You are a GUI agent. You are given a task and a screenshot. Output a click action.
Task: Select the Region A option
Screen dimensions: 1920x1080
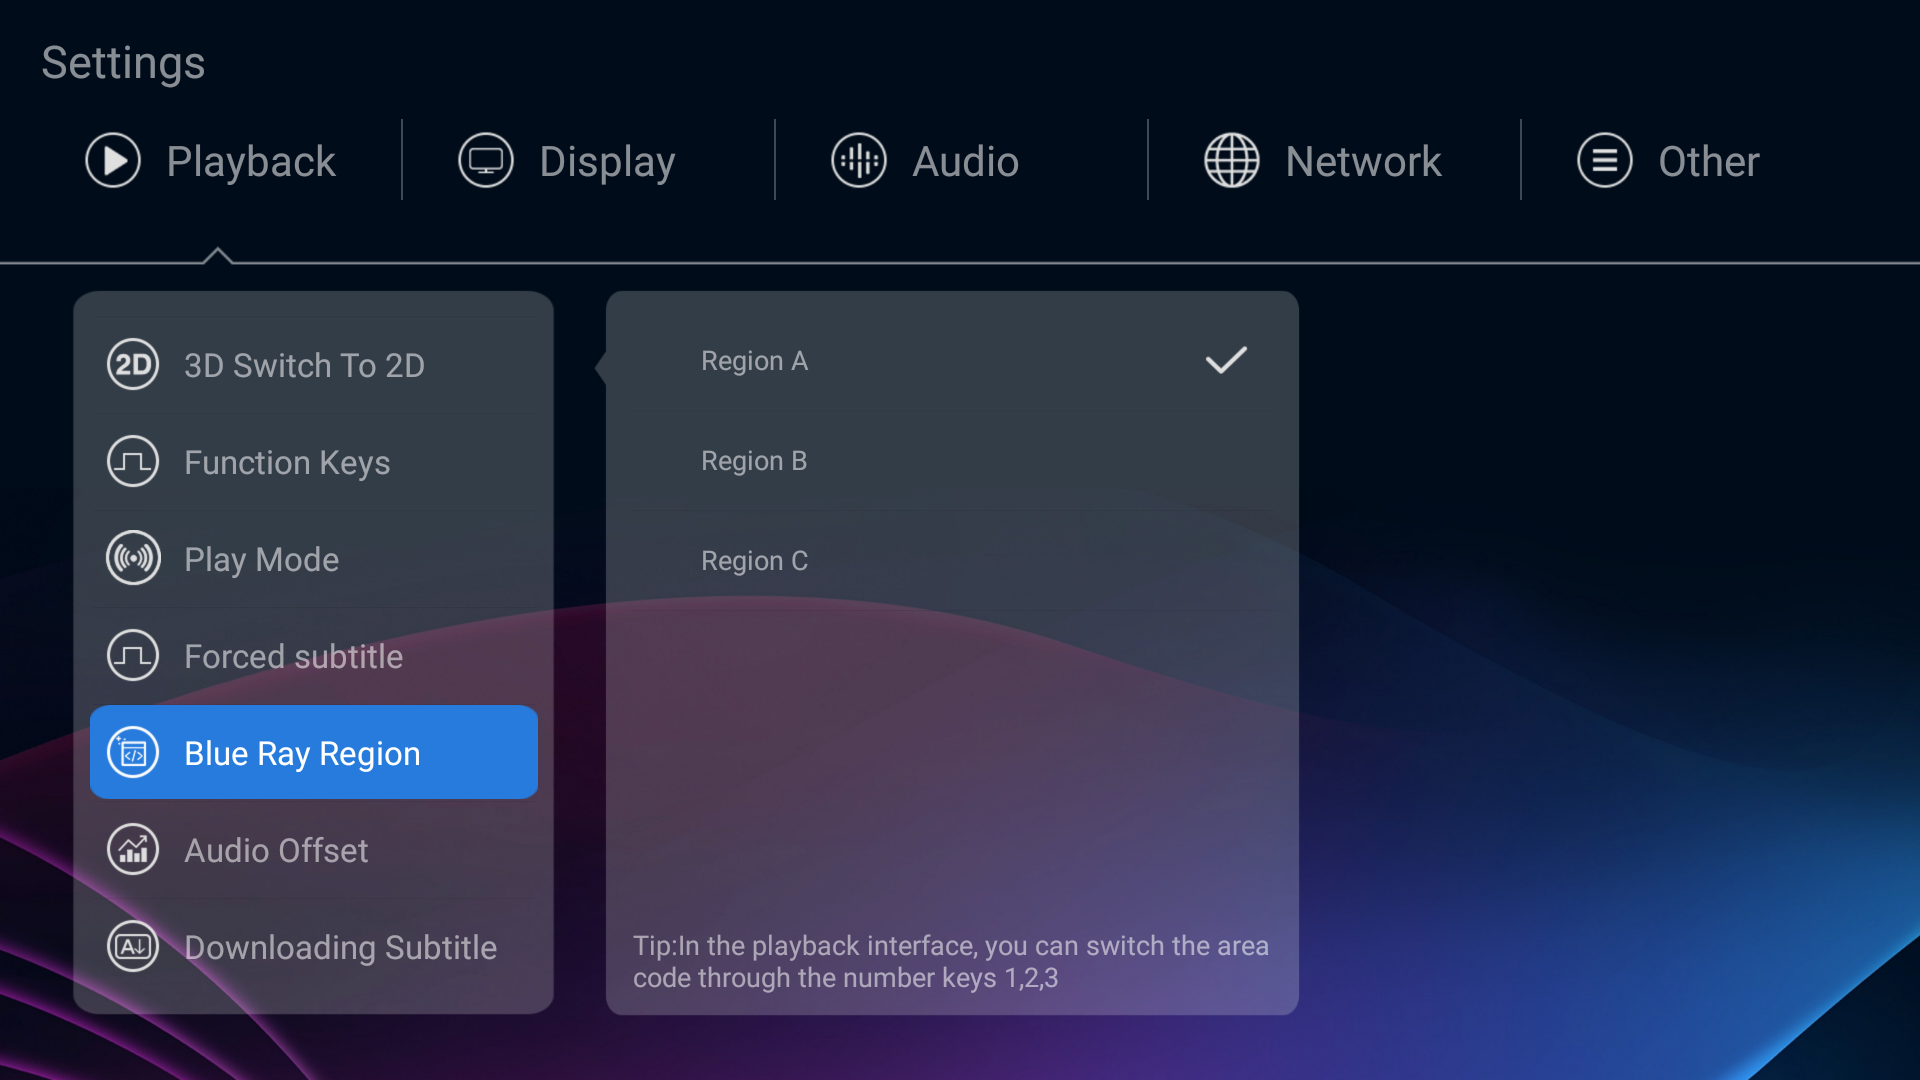click(754, 361)
